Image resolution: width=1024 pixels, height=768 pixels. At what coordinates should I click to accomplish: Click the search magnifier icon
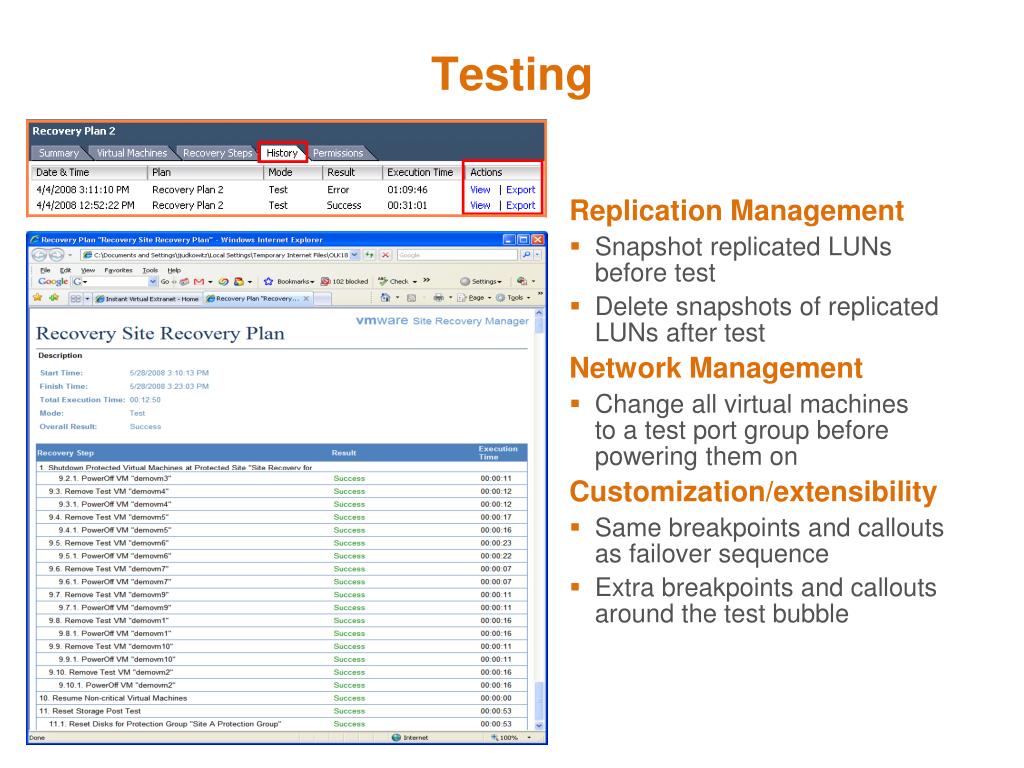(x=526, y=255)
